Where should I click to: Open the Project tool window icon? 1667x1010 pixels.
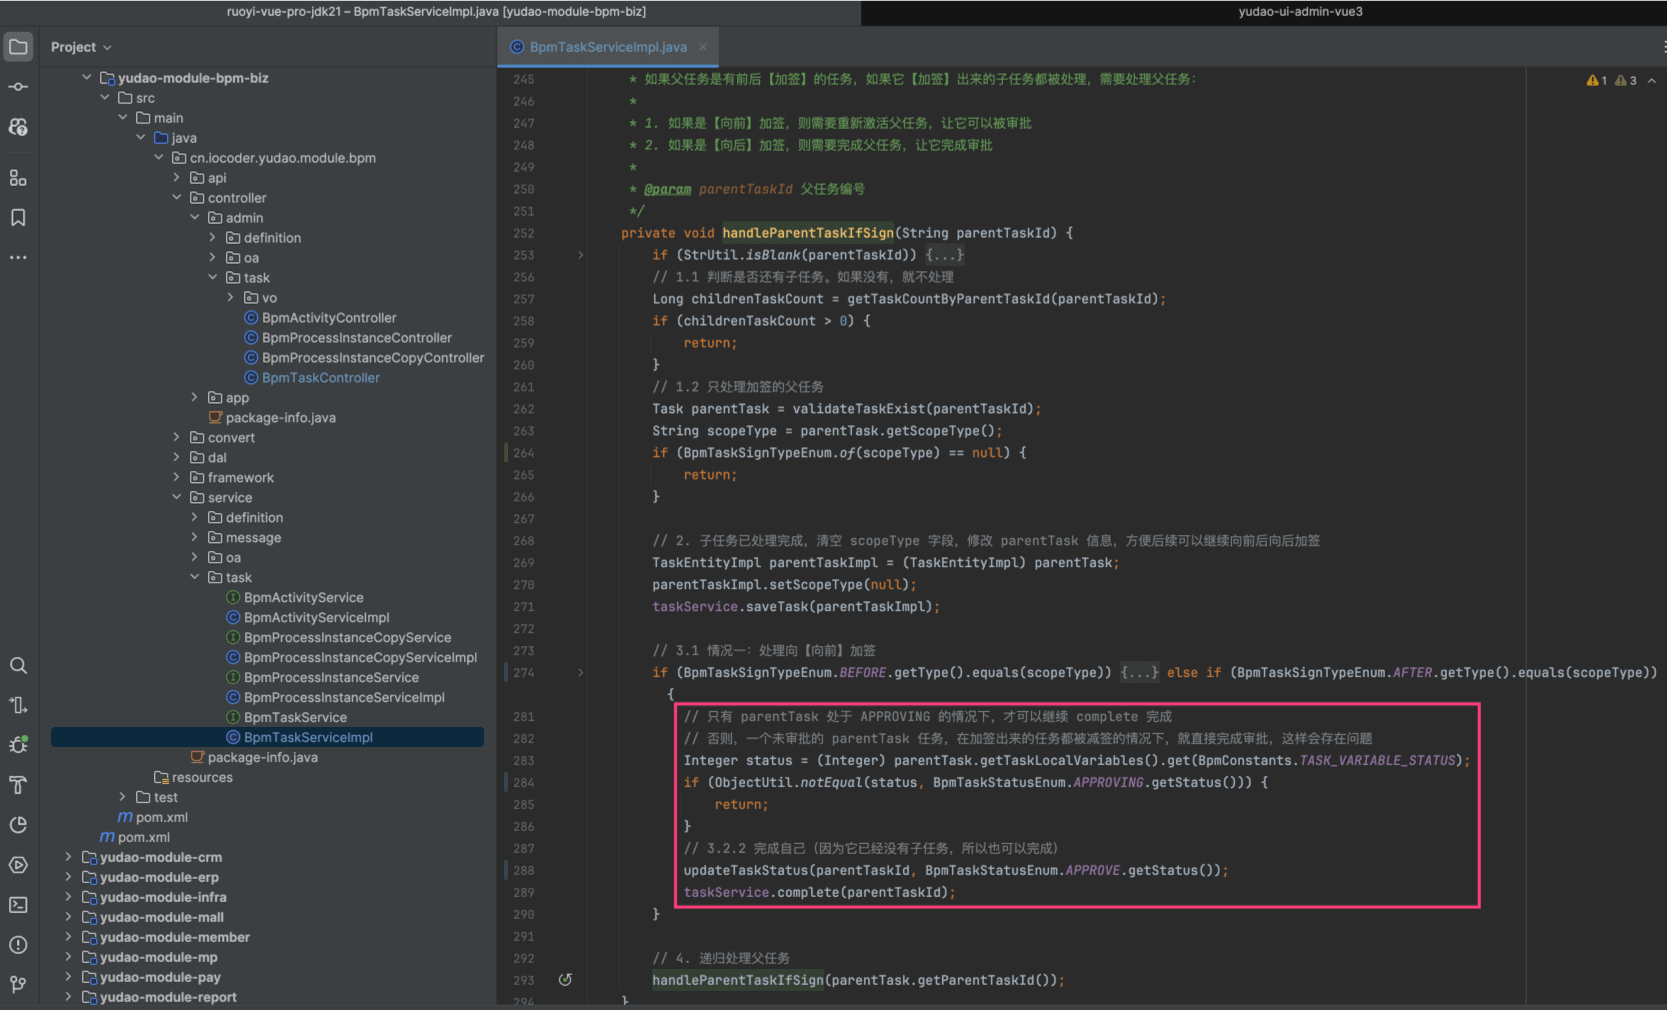(18, 47)
